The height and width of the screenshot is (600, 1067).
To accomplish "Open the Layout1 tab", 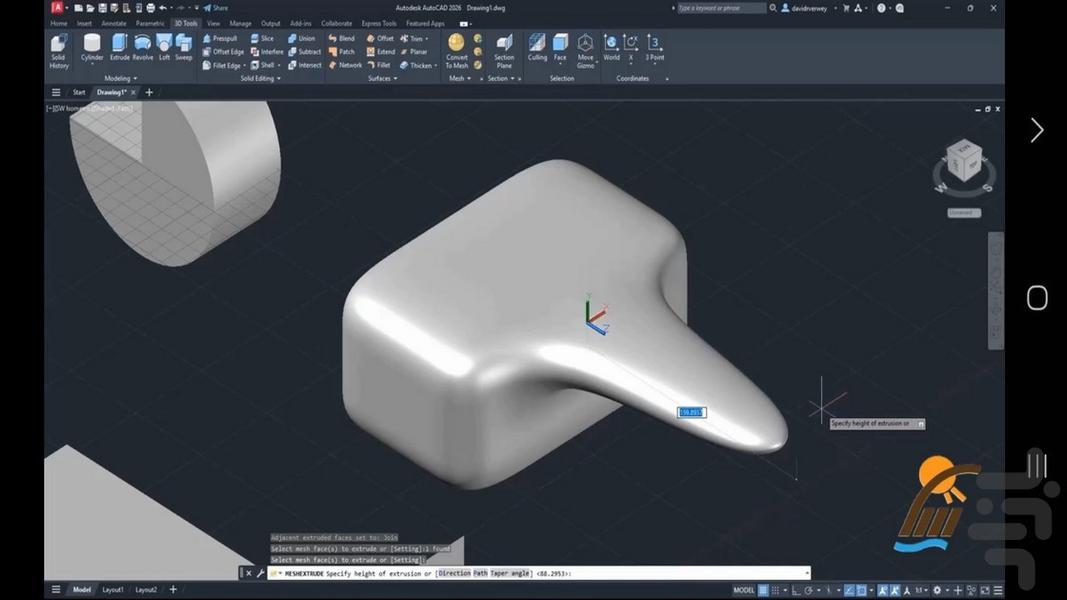I will coord(113,590).
